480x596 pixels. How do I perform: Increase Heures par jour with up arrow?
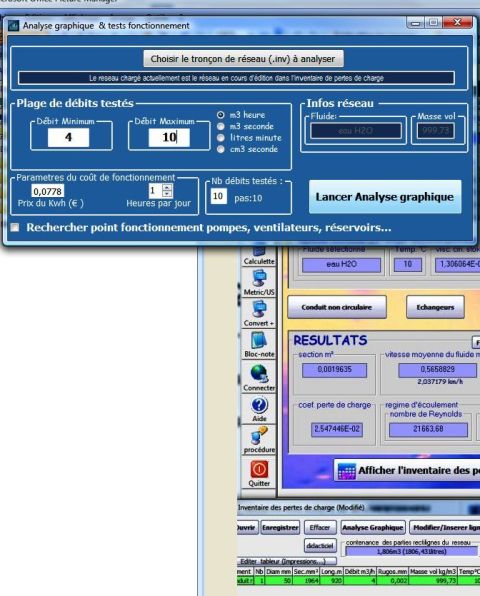click(167, 187)
